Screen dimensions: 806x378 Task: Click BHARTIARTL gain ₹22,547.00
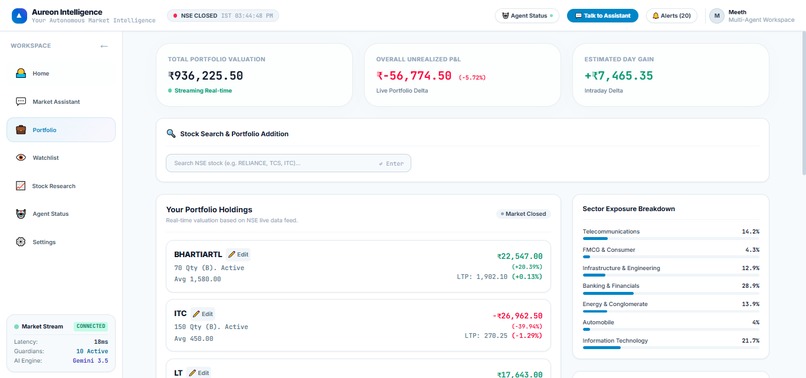click(x=519, y=256)
